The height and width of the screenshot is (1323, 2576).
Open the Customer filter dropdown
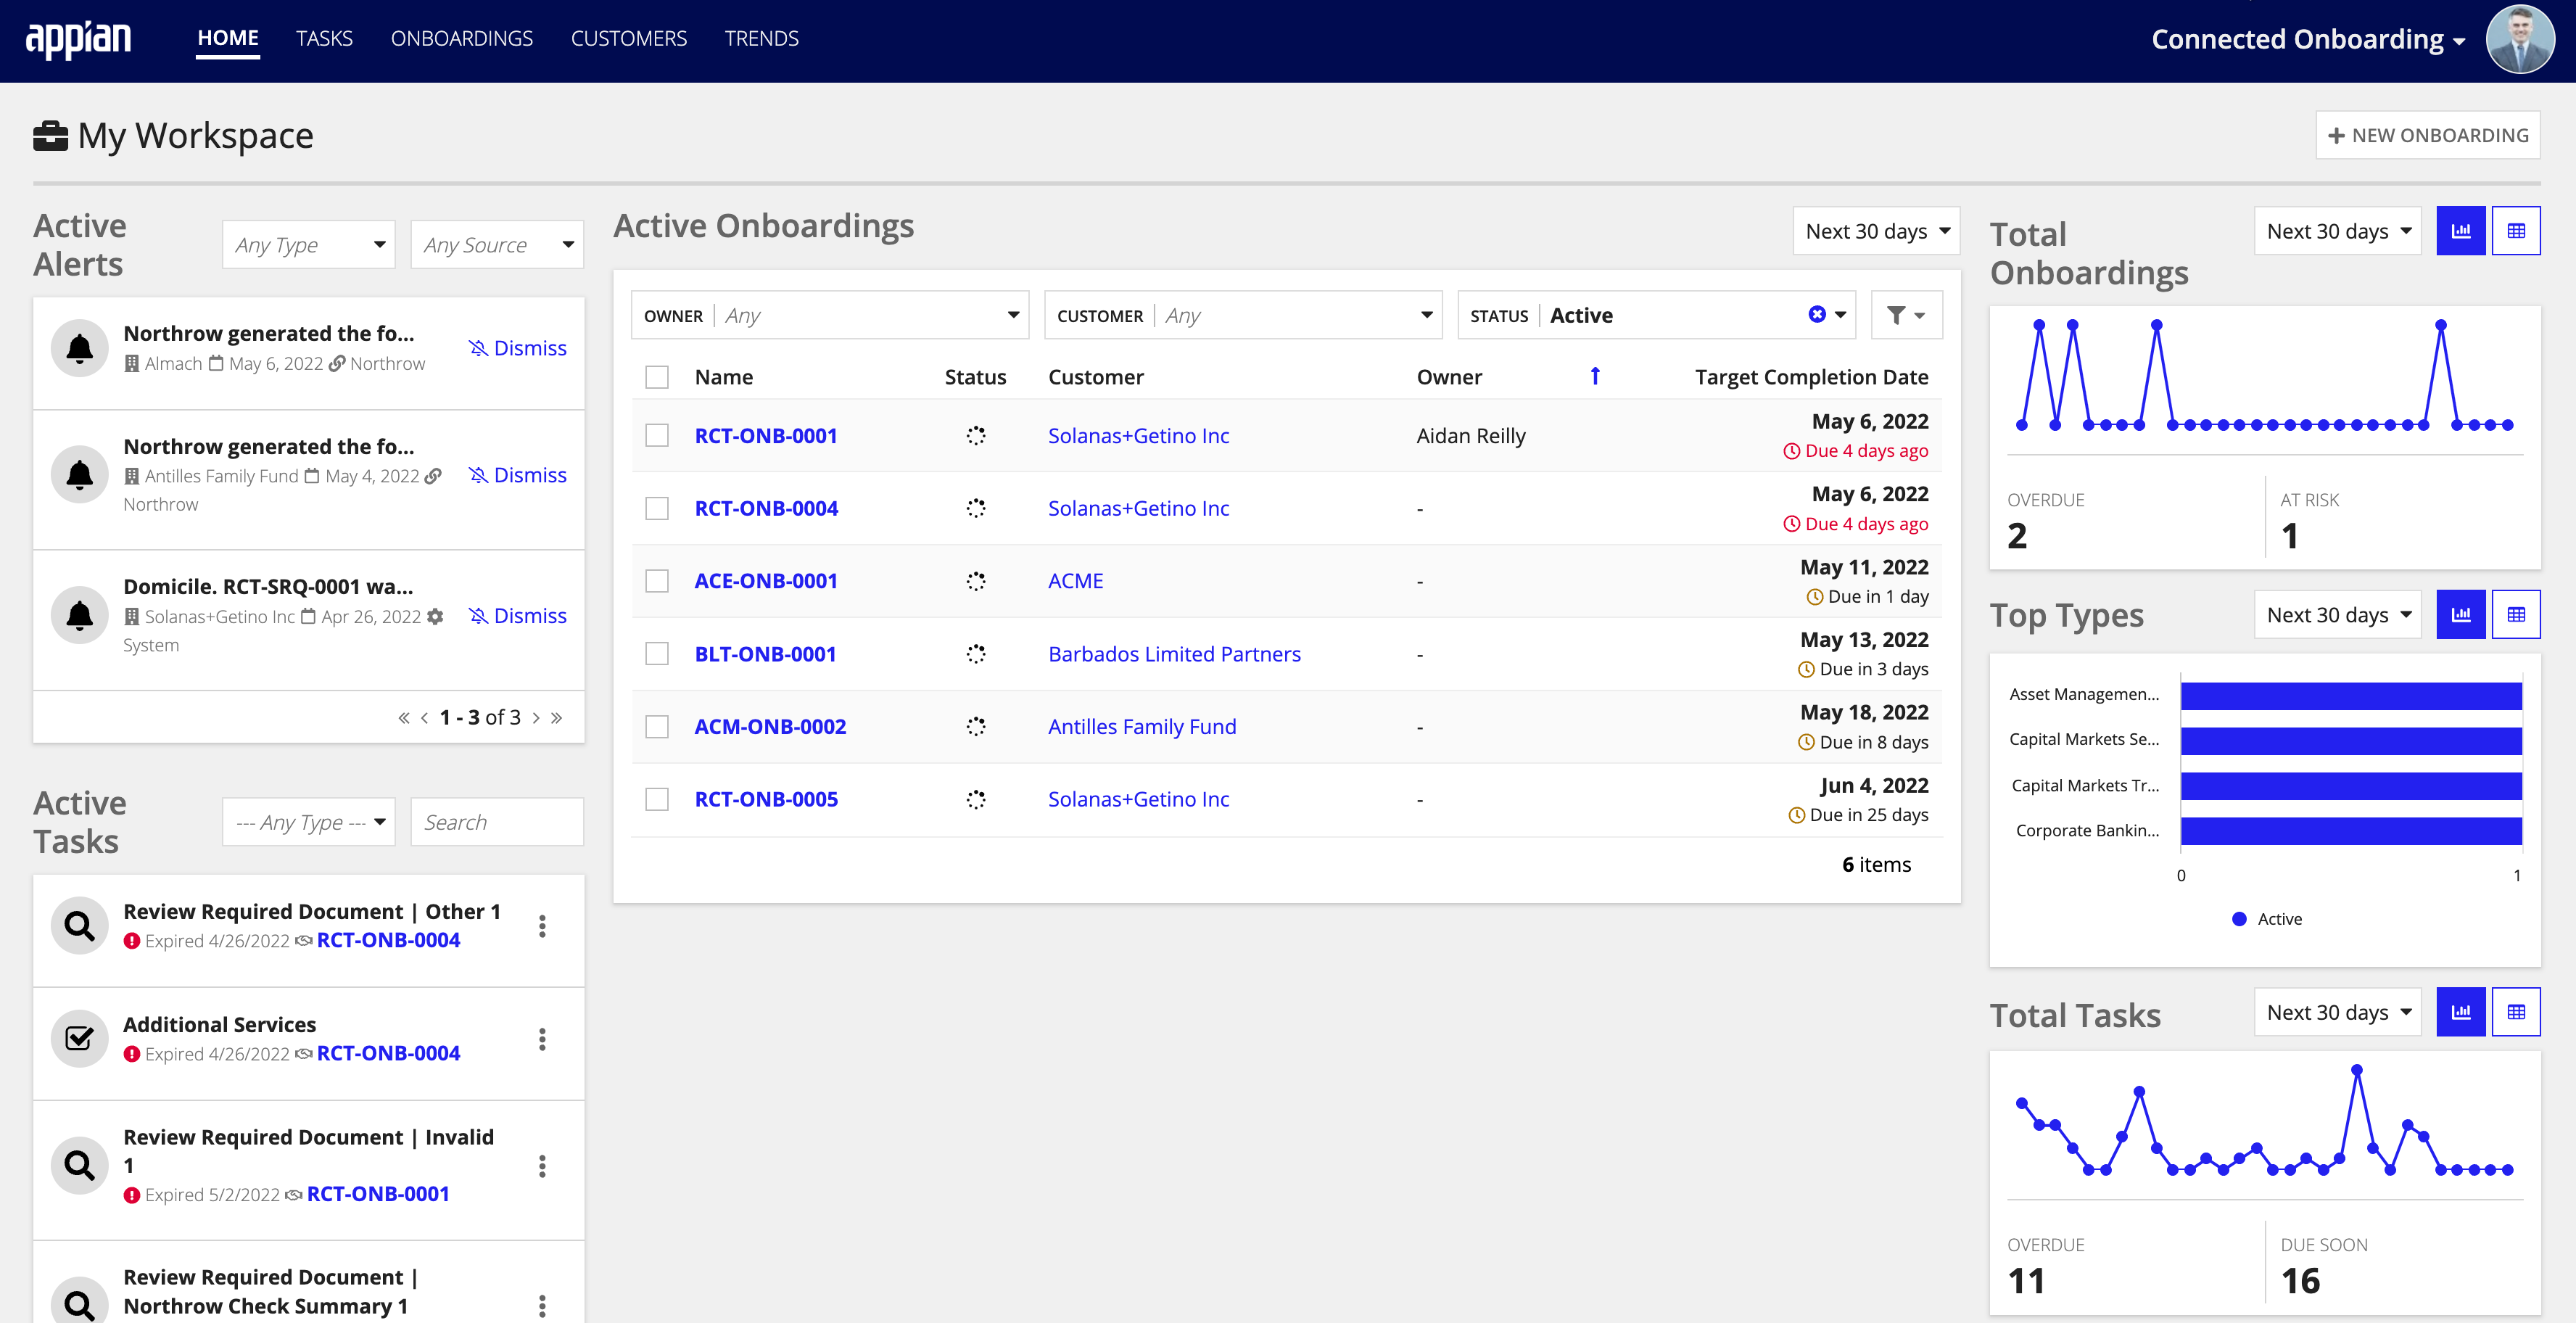point(1243,315)
